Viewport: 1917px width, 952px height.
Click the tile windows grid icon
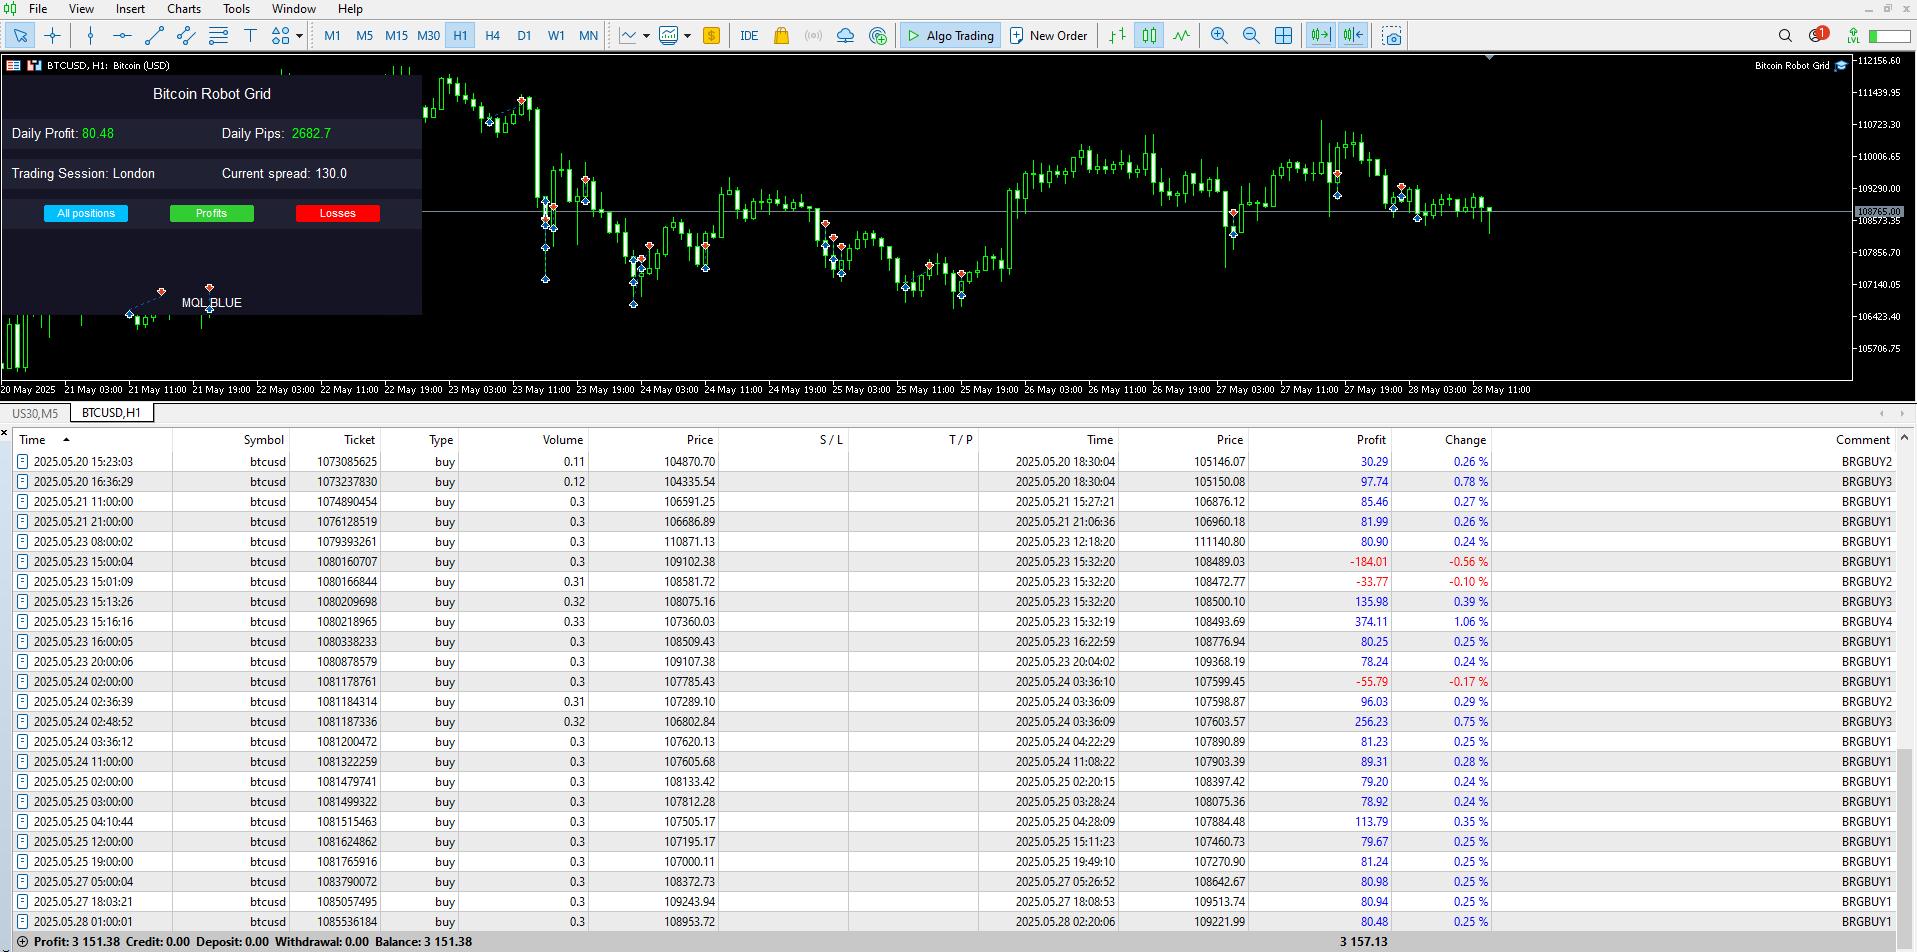click(x=1284, y=36)
